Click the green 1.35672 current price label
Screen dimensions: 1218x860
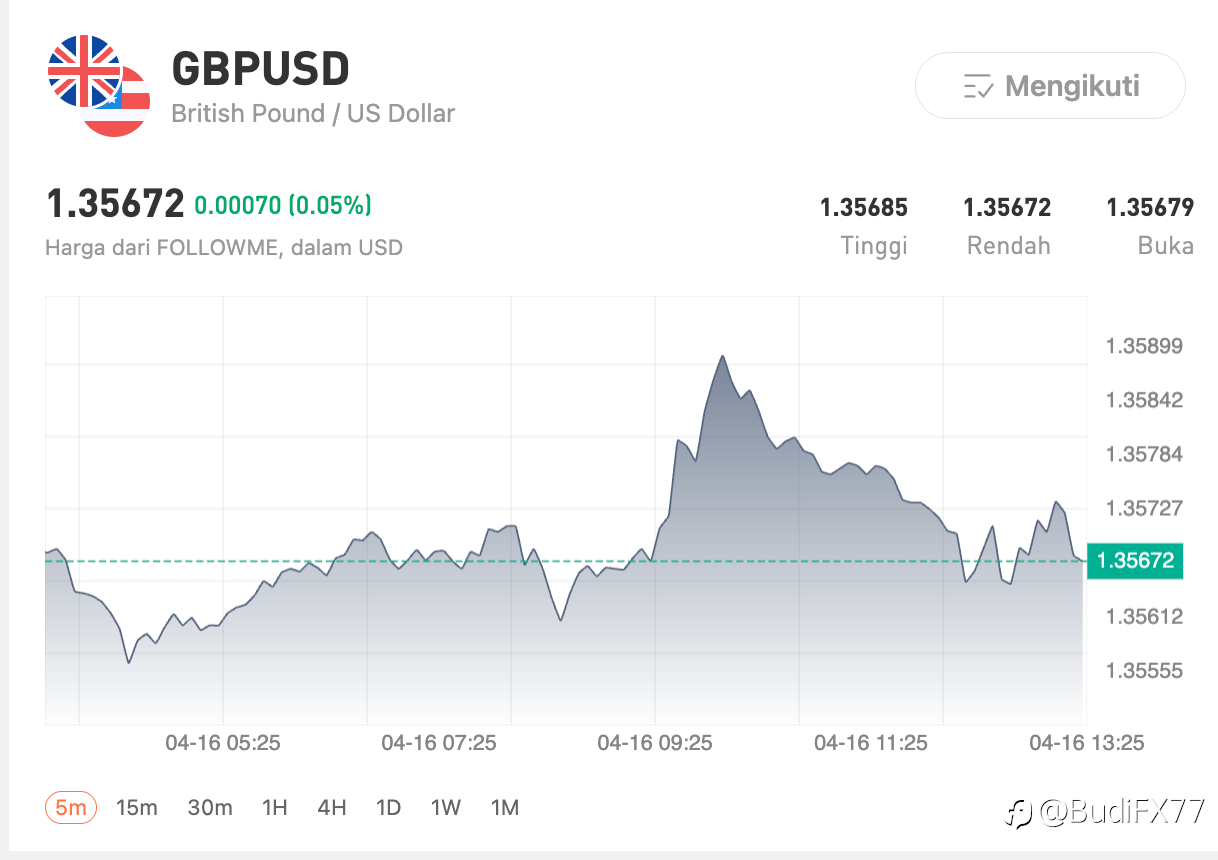[x=1134, y=560]
